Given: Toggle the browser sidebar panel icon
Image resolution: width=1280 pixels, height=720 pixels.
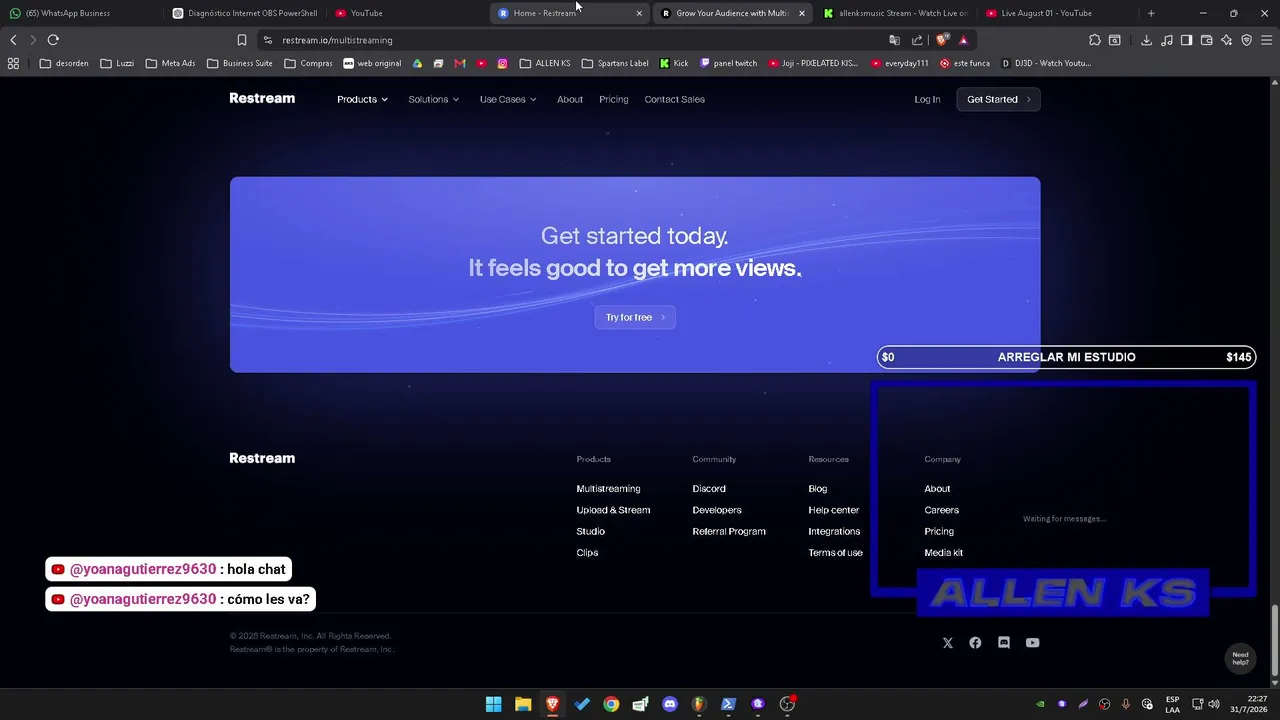Looking at the screenshot, I should (x=1186, y=40).
